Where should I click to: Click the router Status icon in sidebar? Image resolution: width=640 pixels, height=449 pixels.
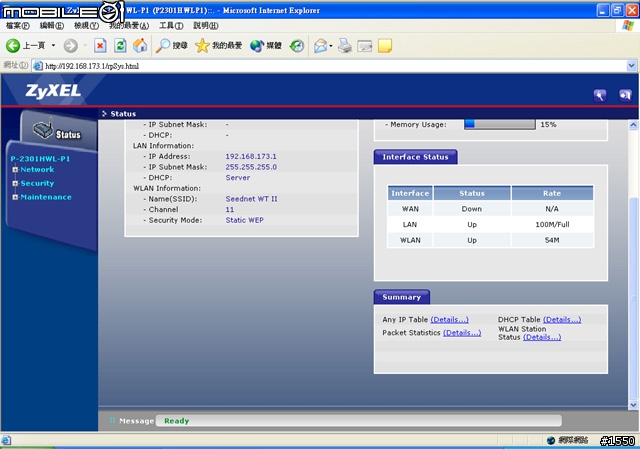43,129
